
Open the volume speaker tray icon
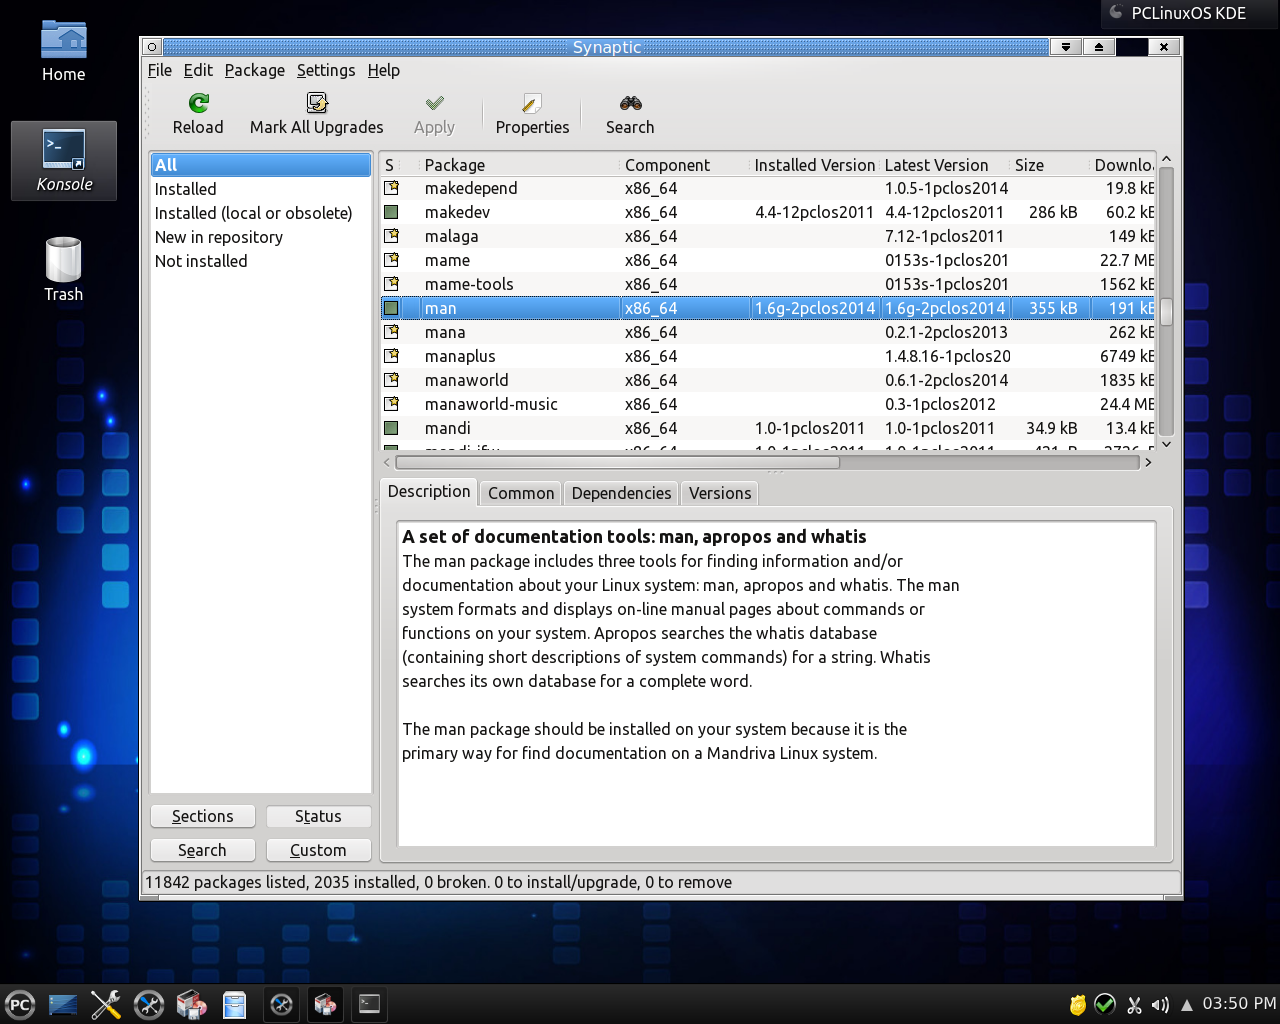(x=1160, y=1005)
